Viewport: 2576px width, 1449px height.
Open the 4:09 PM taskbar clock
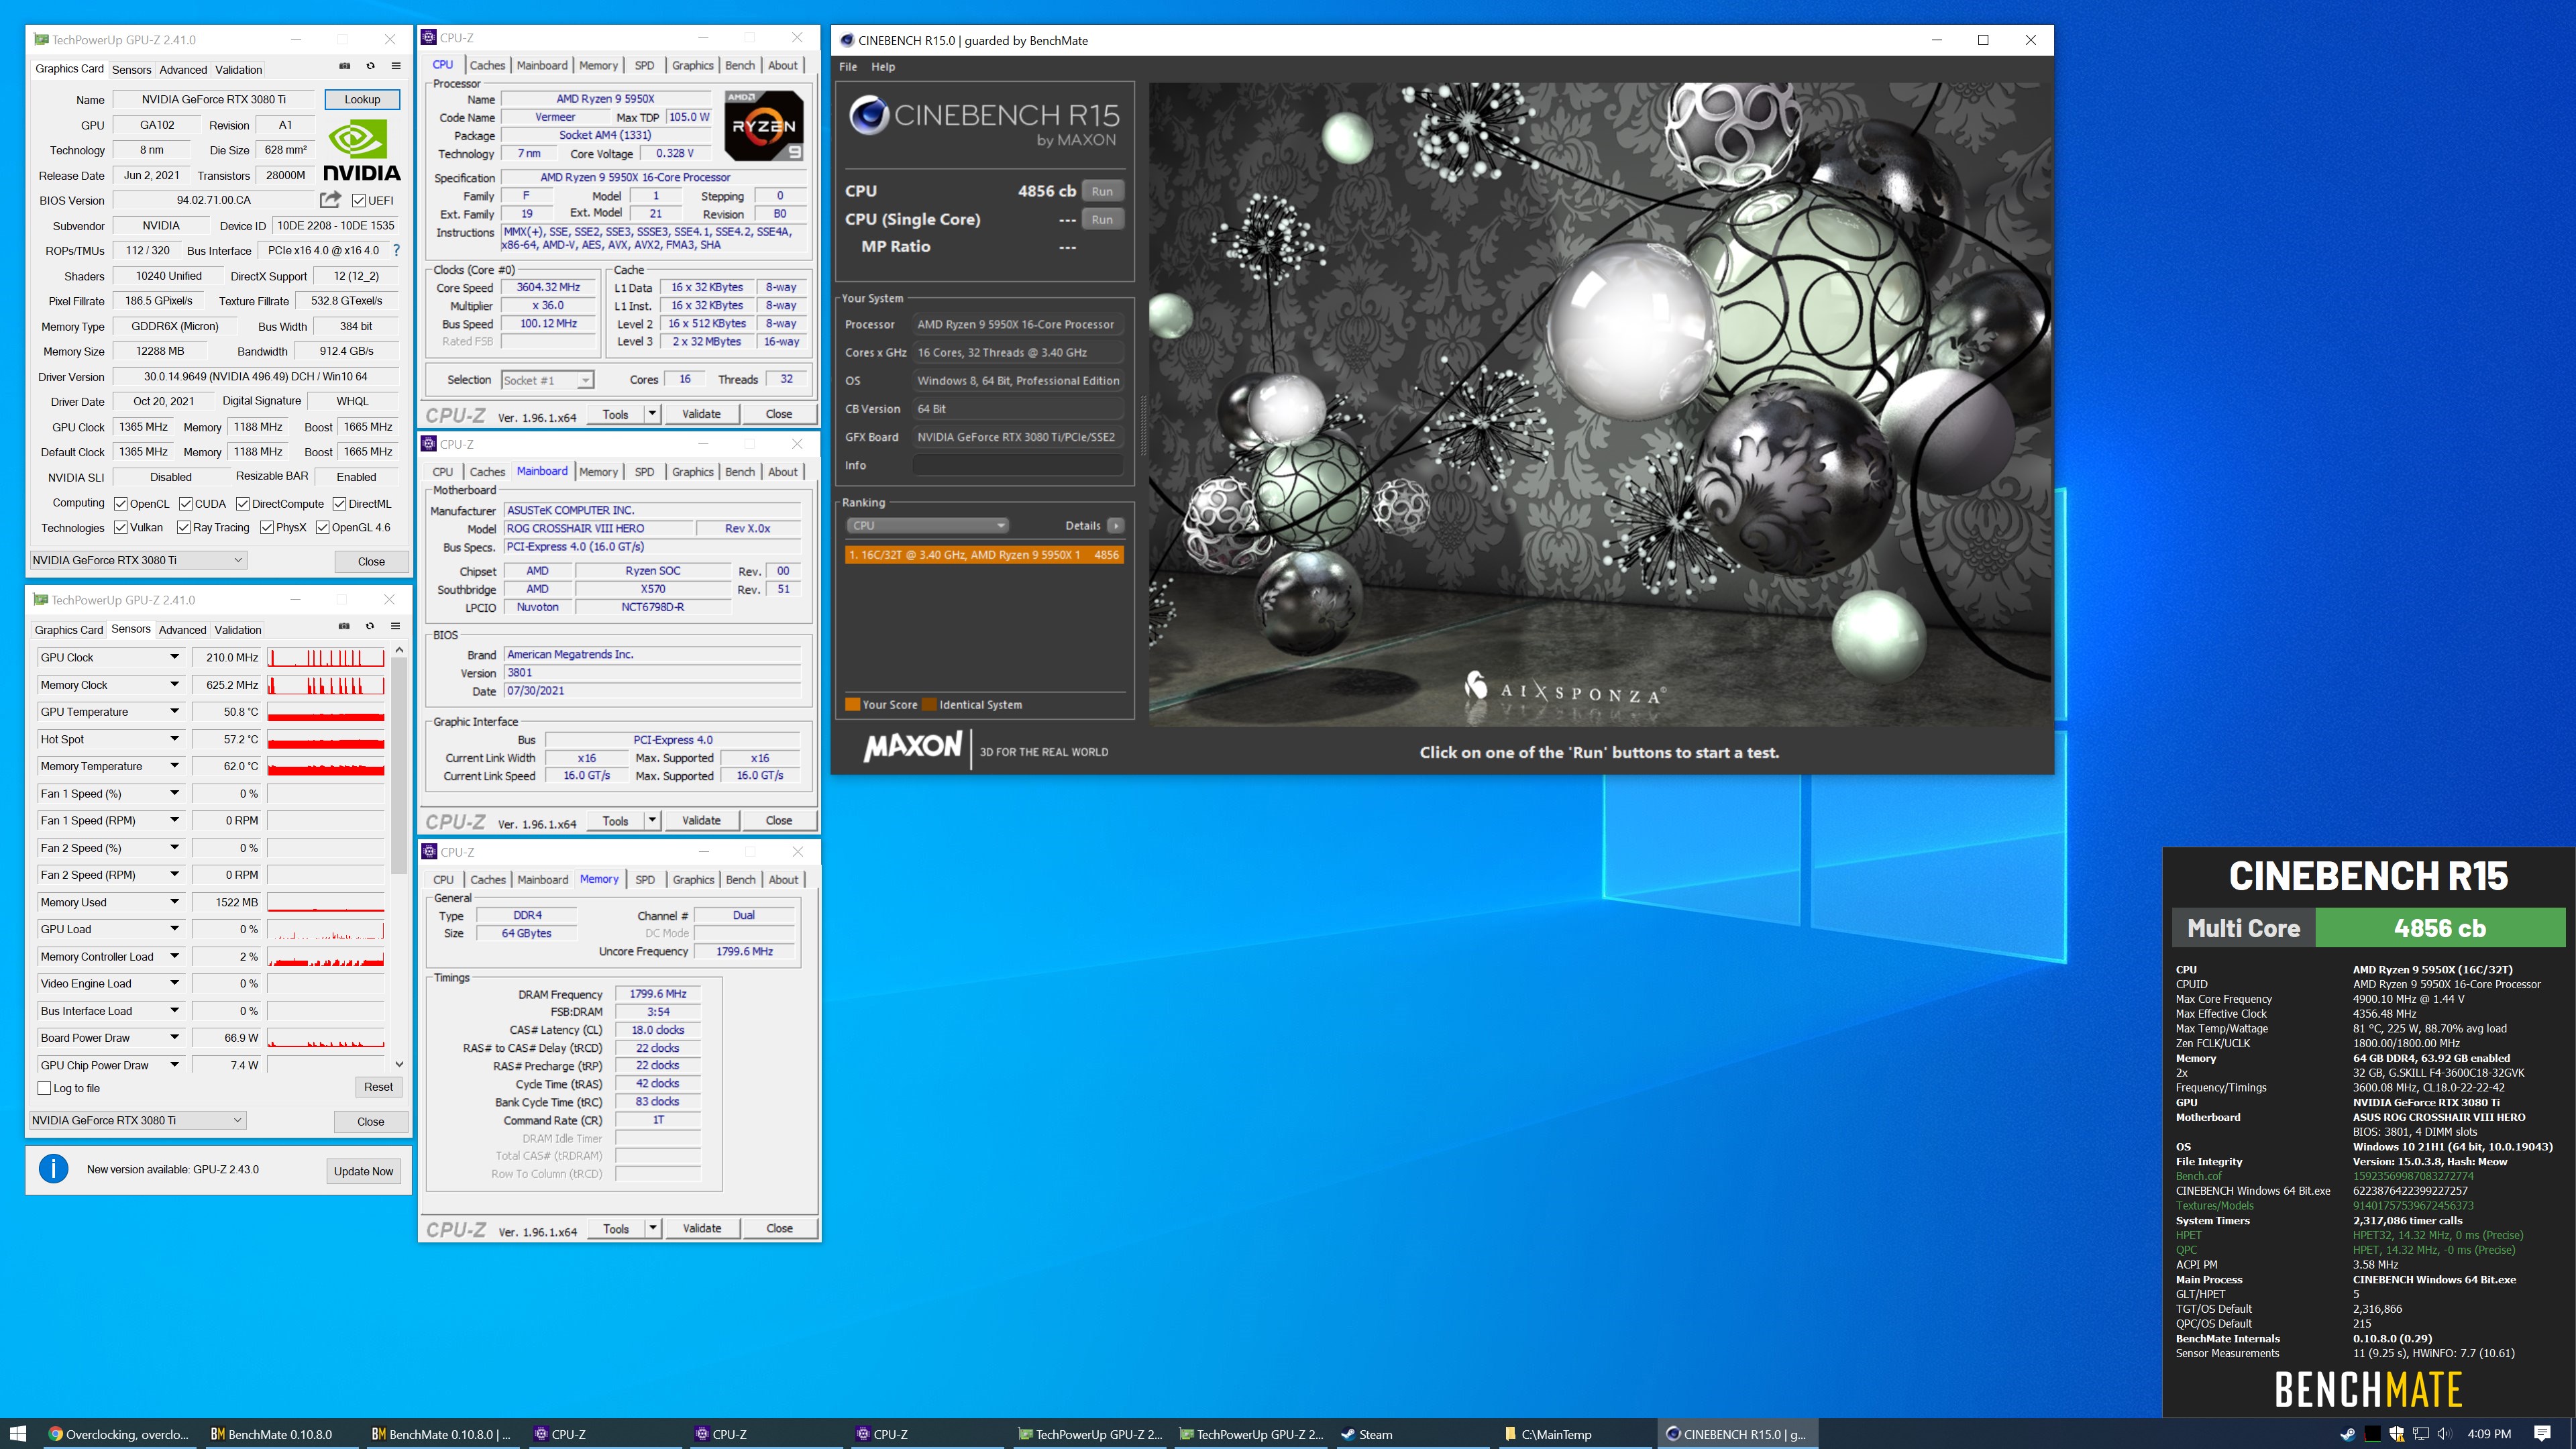[2490, 1434]
